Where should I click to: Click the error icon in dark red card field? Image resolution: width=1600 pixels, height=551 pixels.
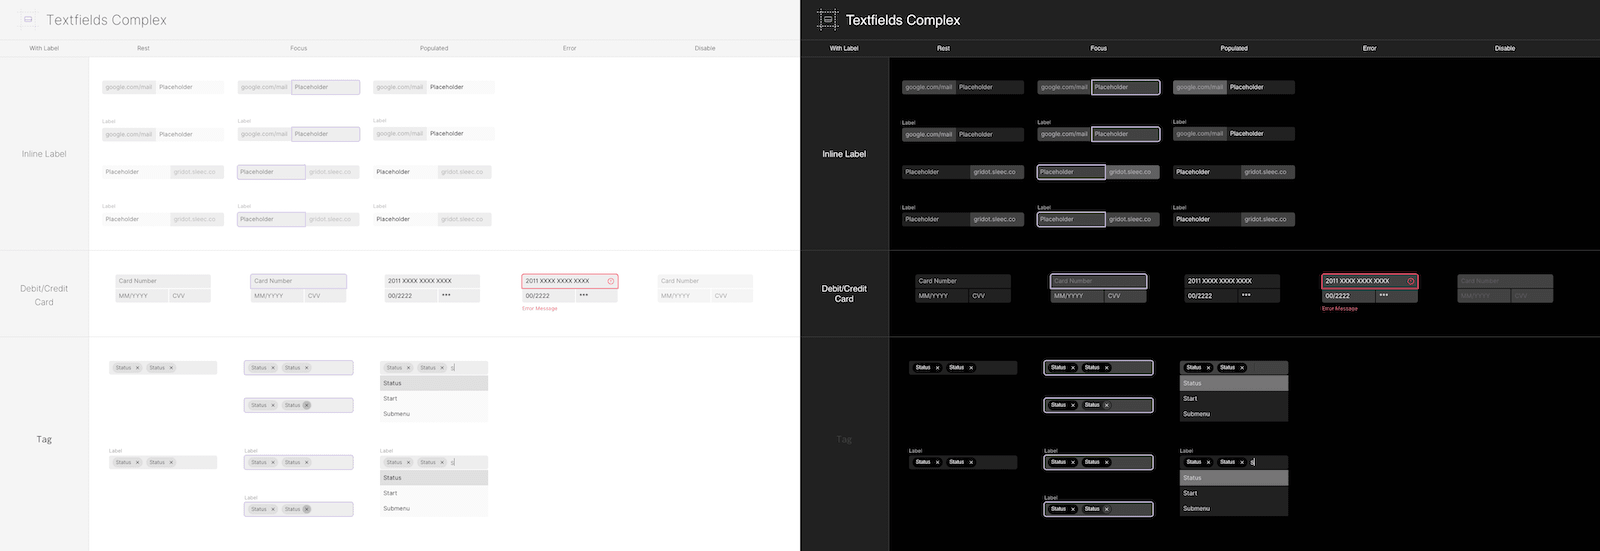pos(1411,281)
